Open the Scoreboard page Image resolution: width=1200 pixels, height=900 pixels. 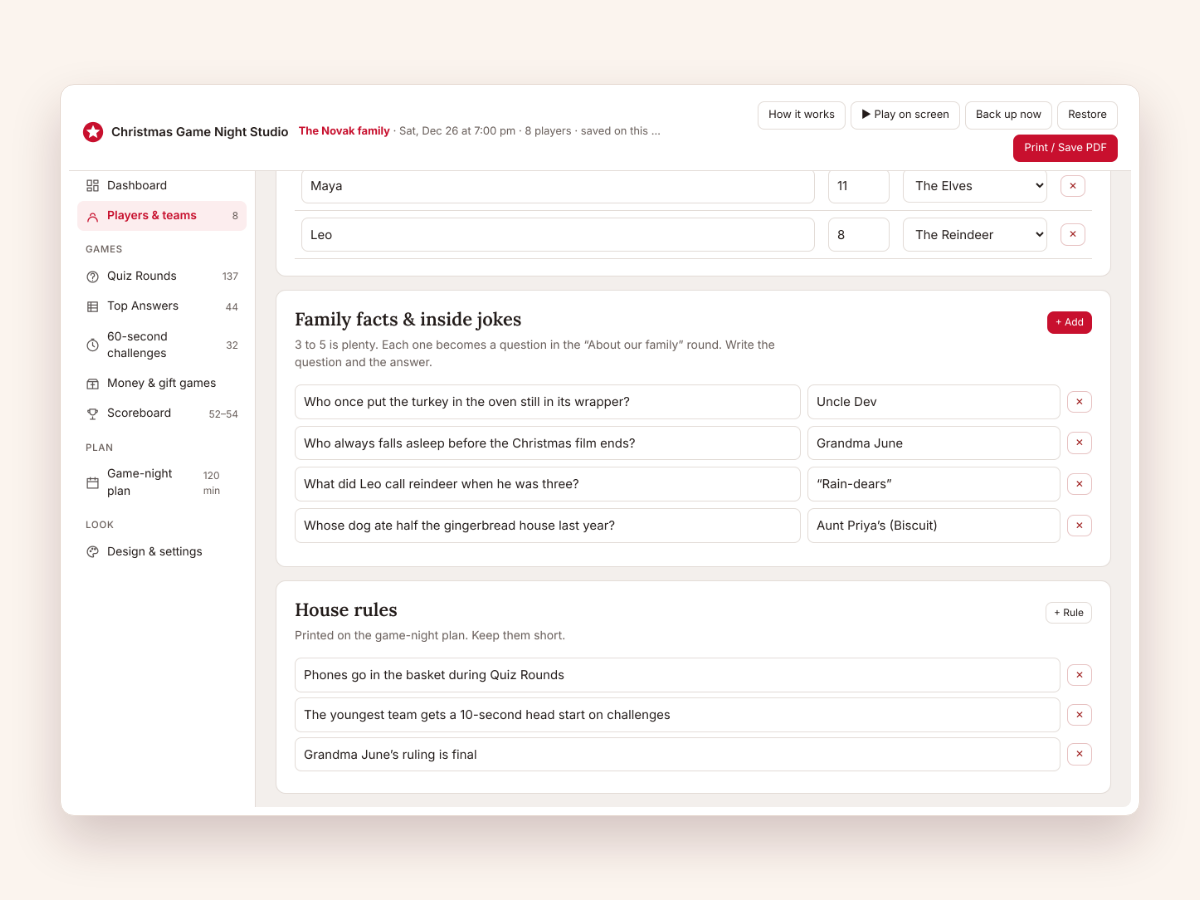click(x=162, y=413)
